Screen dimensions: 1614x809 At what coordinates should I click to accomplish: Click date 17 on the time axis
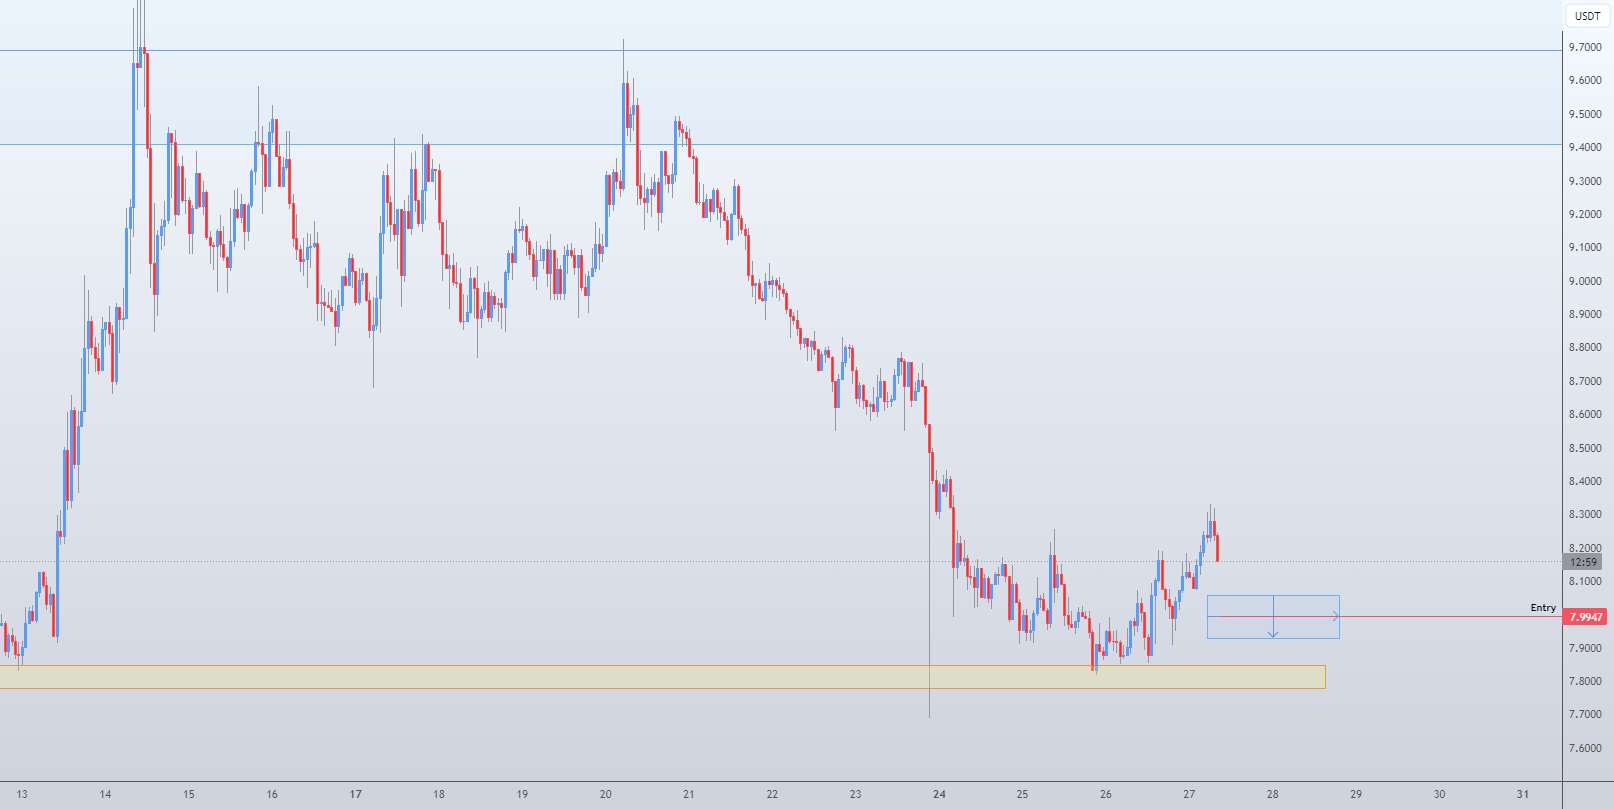[x=356, y=795]
